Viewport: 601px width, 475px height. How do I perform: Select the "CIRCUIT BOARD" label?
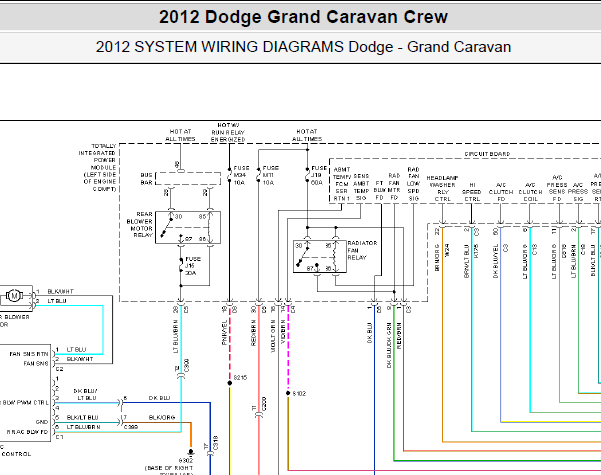[487, 154]
